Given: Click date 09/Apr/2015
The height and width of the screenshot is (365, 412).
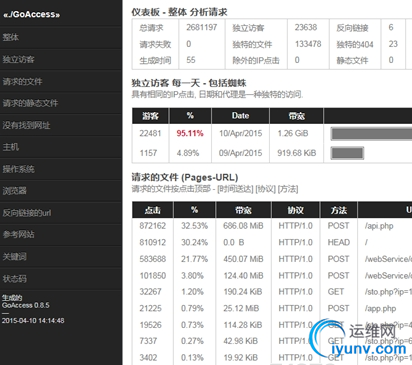Looking at the screenshot, I should pyautogui.click(x=240, y=153).
